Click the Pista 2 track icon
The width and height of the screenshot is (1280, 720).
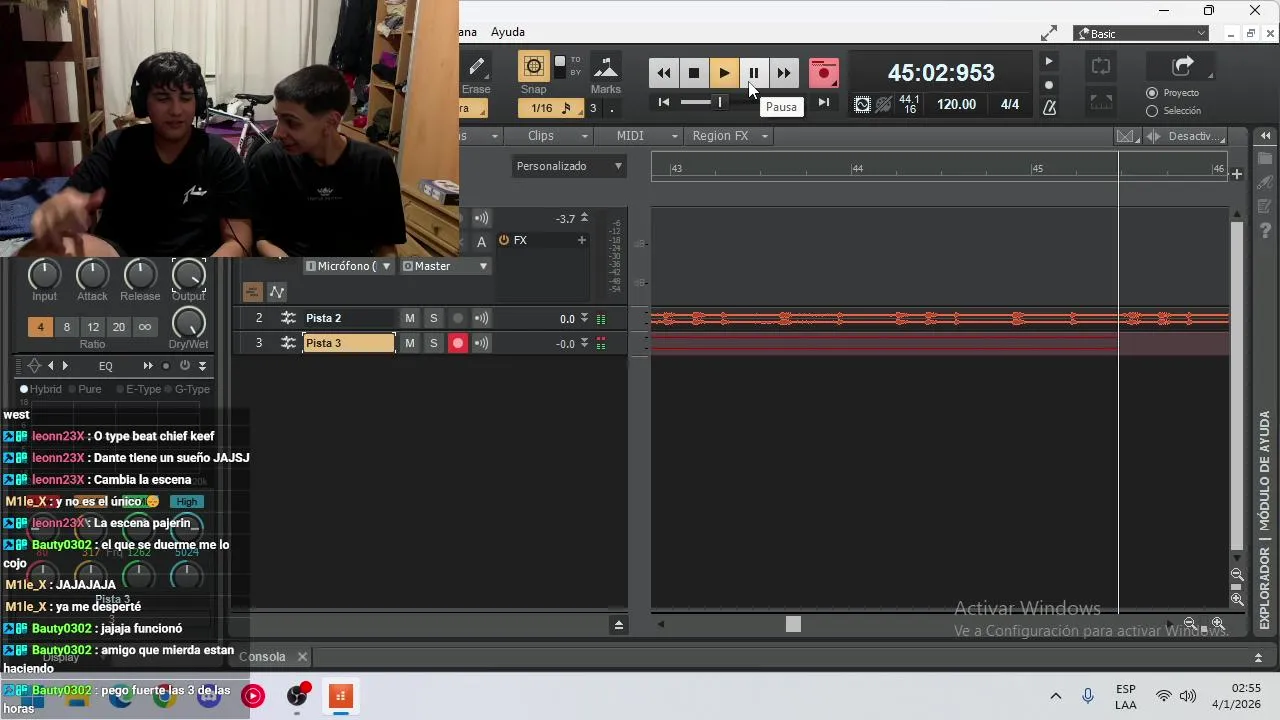tap(288, 318)
